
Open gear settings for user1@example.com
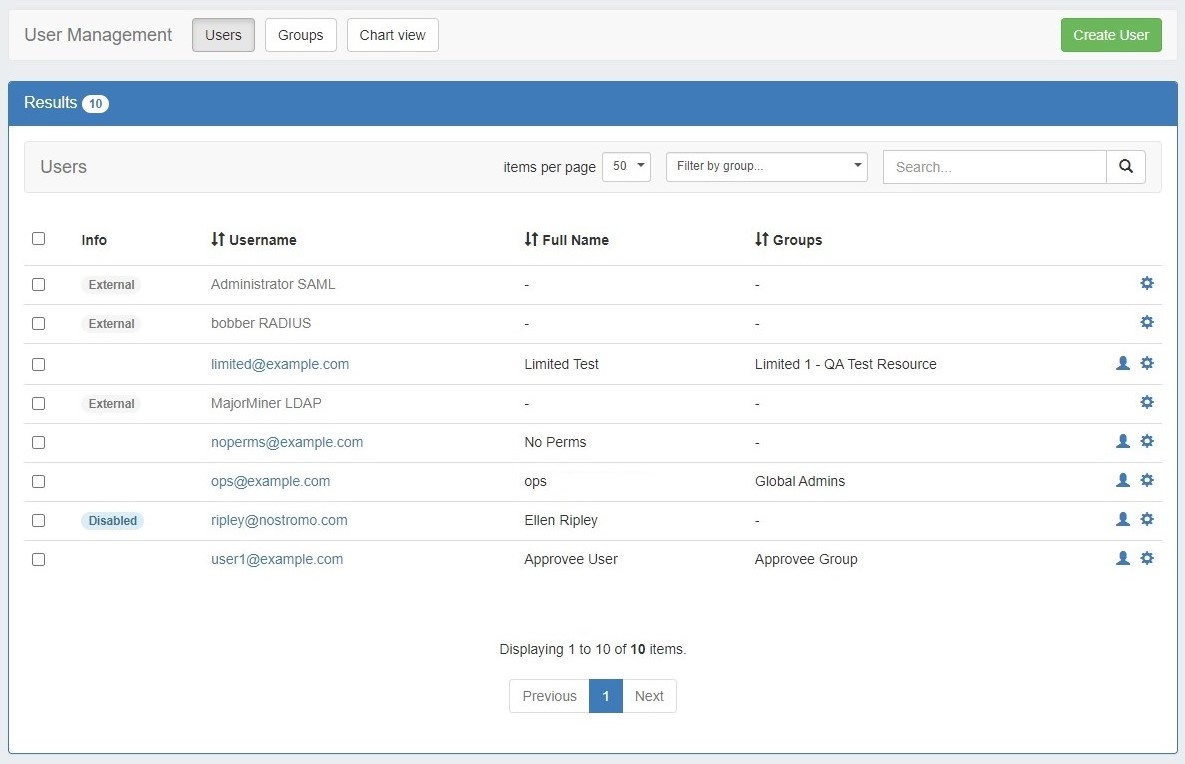(1147, 558)
